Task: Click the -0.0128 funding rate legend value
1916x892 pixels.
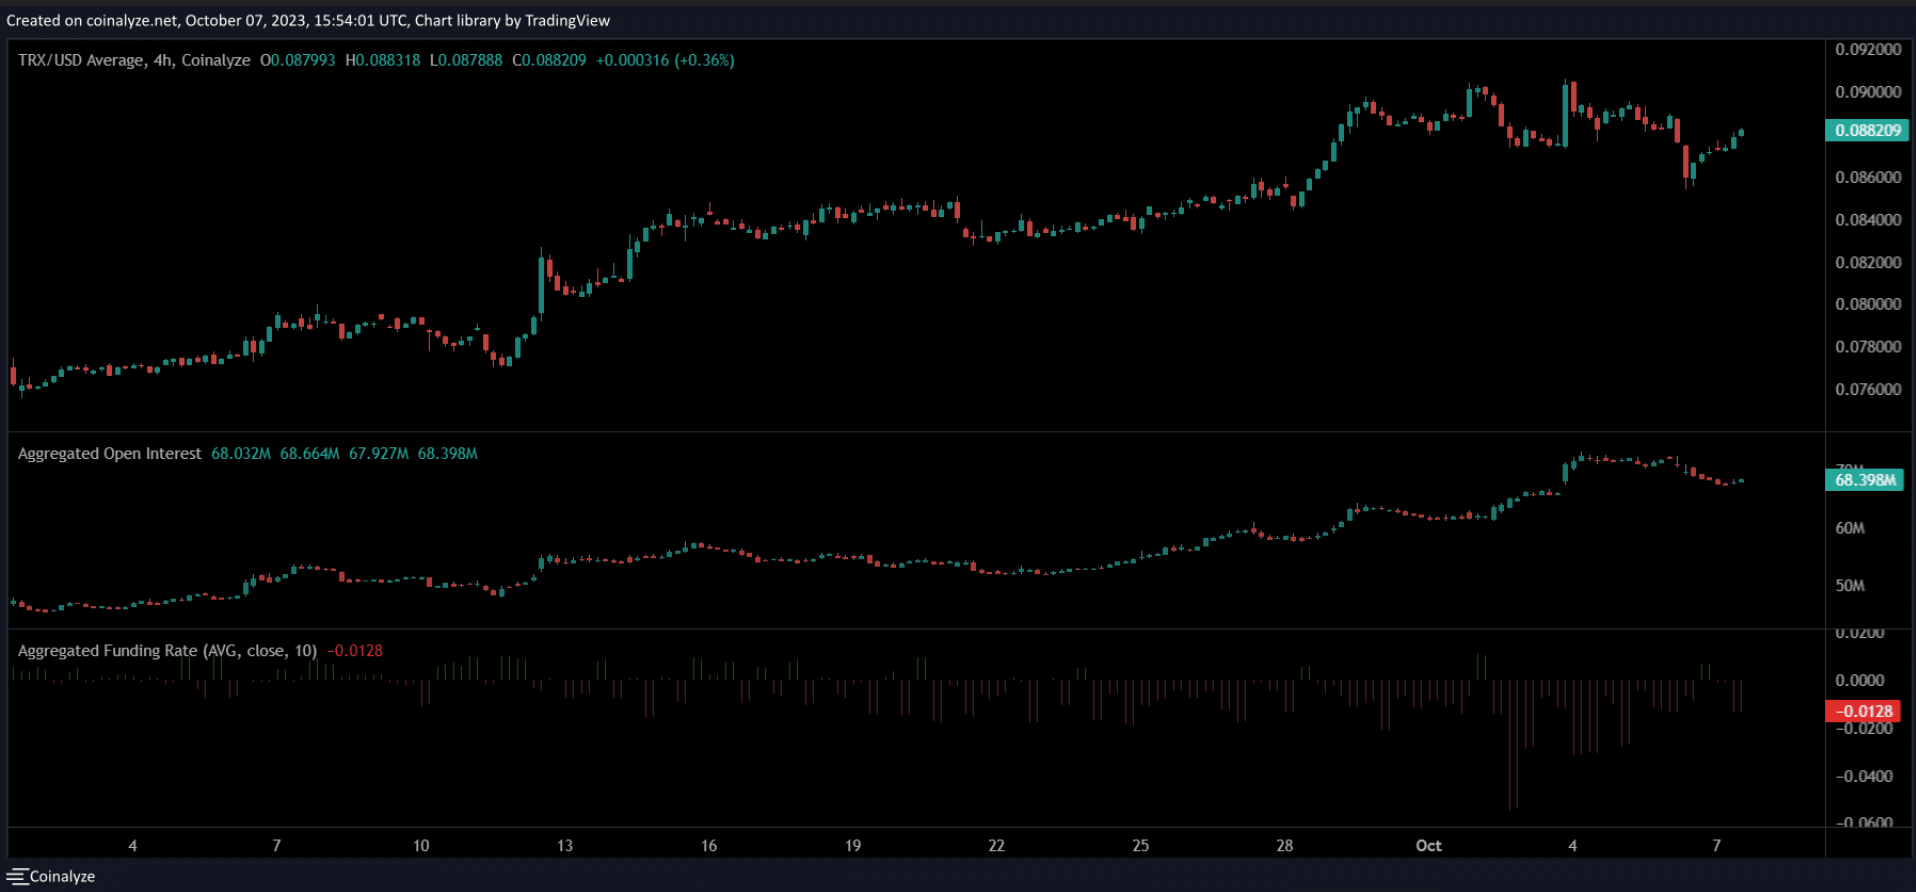Action: [355, 651]
